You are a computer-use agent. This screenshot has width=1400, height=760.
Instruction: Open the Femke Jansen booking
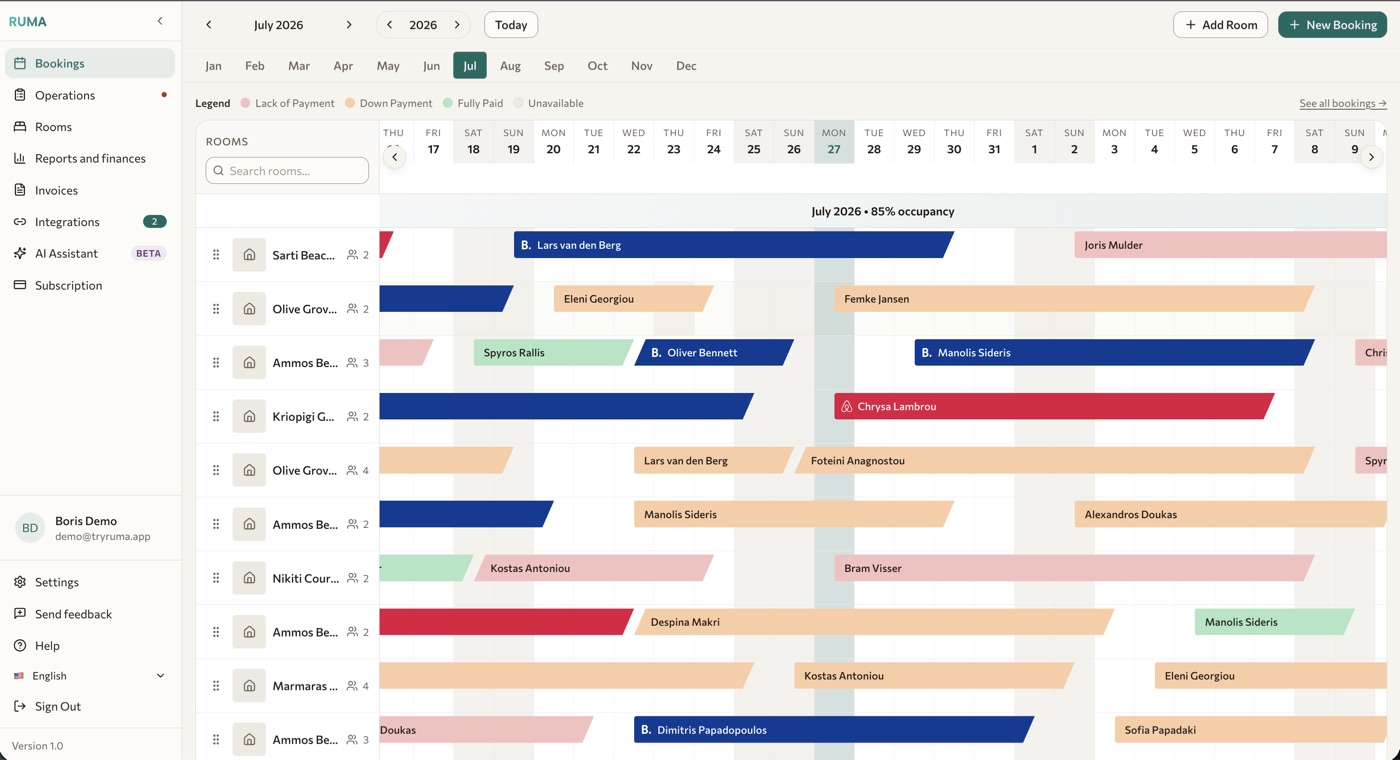(1074, 299)
